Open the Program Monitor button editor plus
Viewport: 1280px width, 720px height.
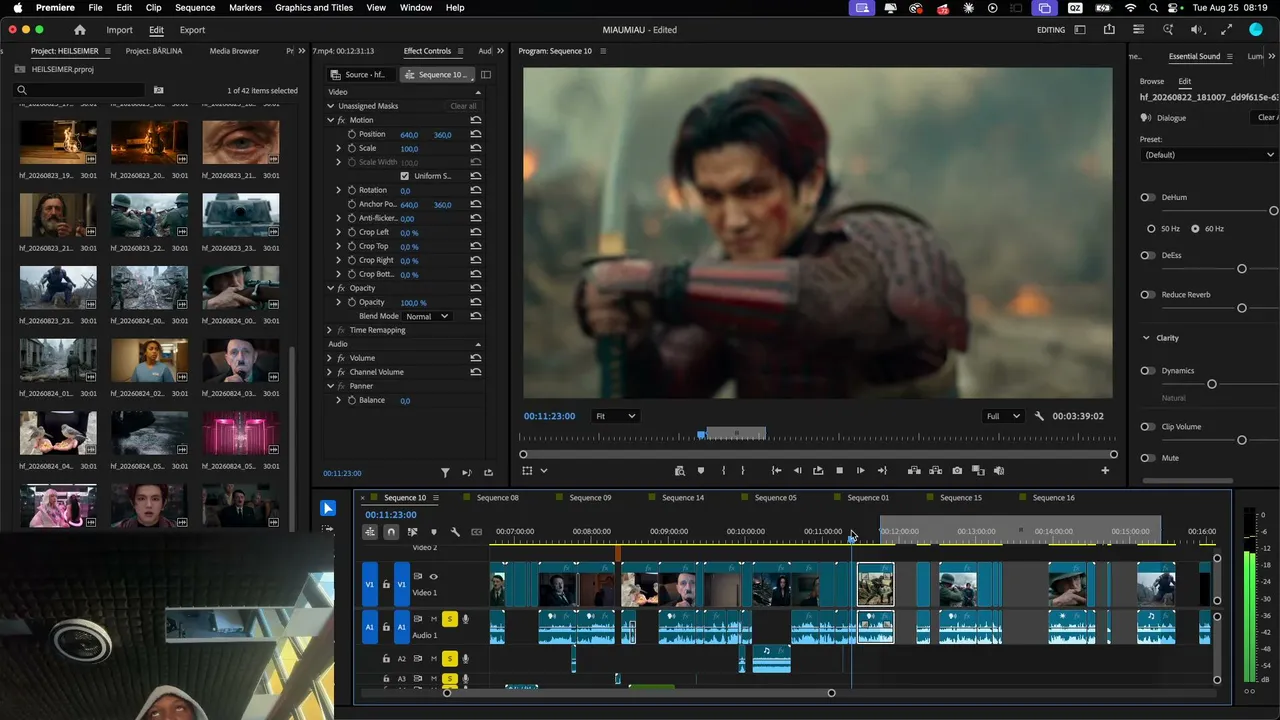1105,470
